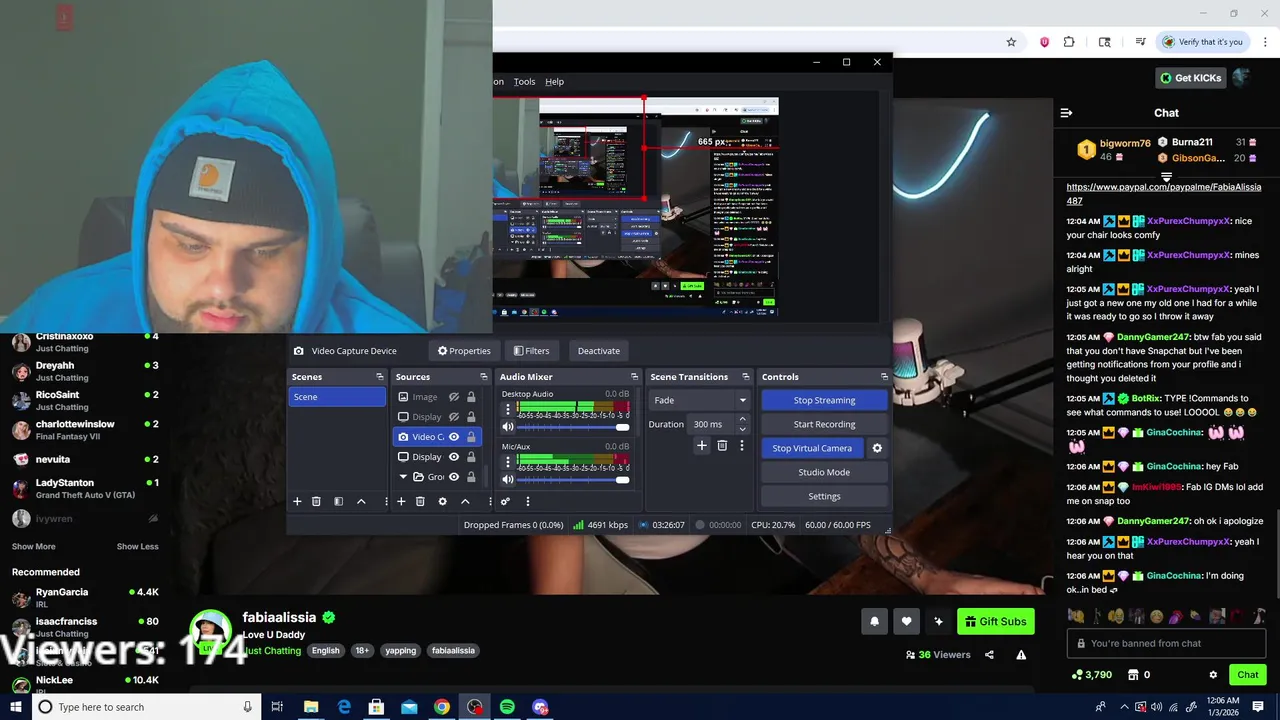Unlock the Image source lock
Screen dimensions: 1280x720
pyautogui.click(x=471, y=397)
